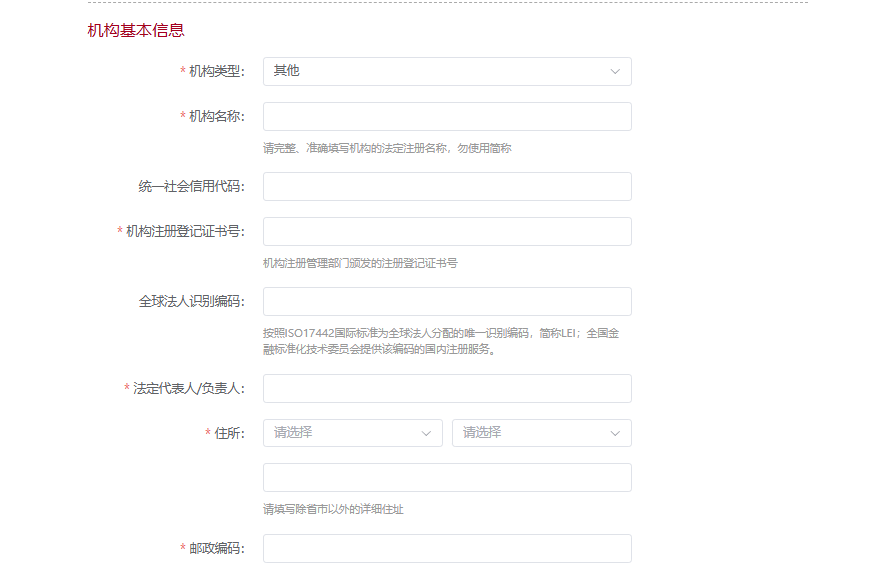The height and width of the screenshot is (575, 893).
Task: Click the chevron of second 住所 dropdown
Action: (615, 433)
